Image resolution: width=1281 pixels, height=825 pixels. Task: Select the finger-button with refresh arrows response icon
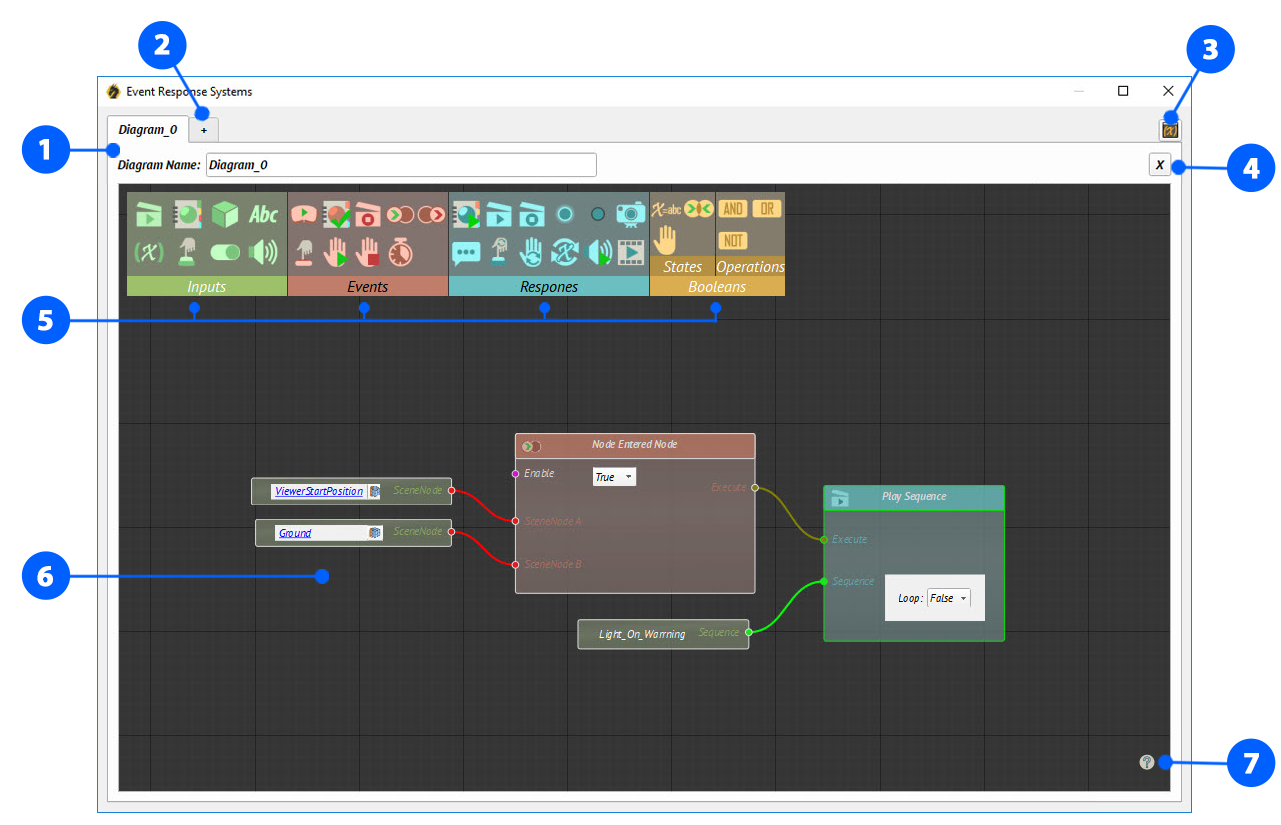tap(499, 253)
